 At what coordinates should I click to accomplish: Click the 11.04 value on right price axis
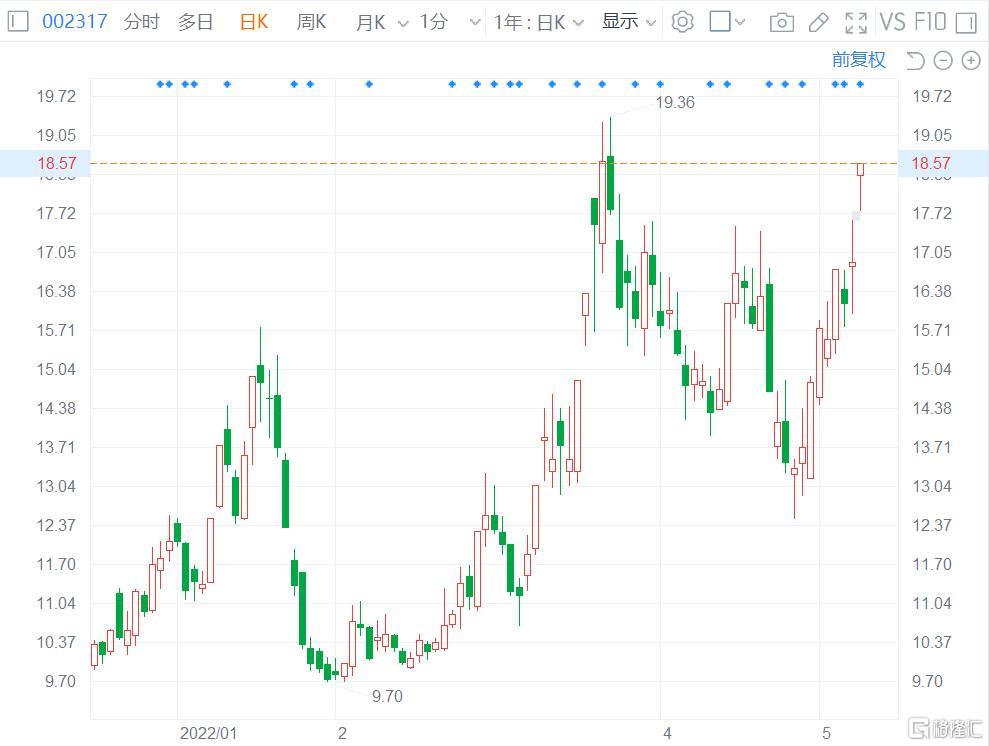[x=932, y=603]
